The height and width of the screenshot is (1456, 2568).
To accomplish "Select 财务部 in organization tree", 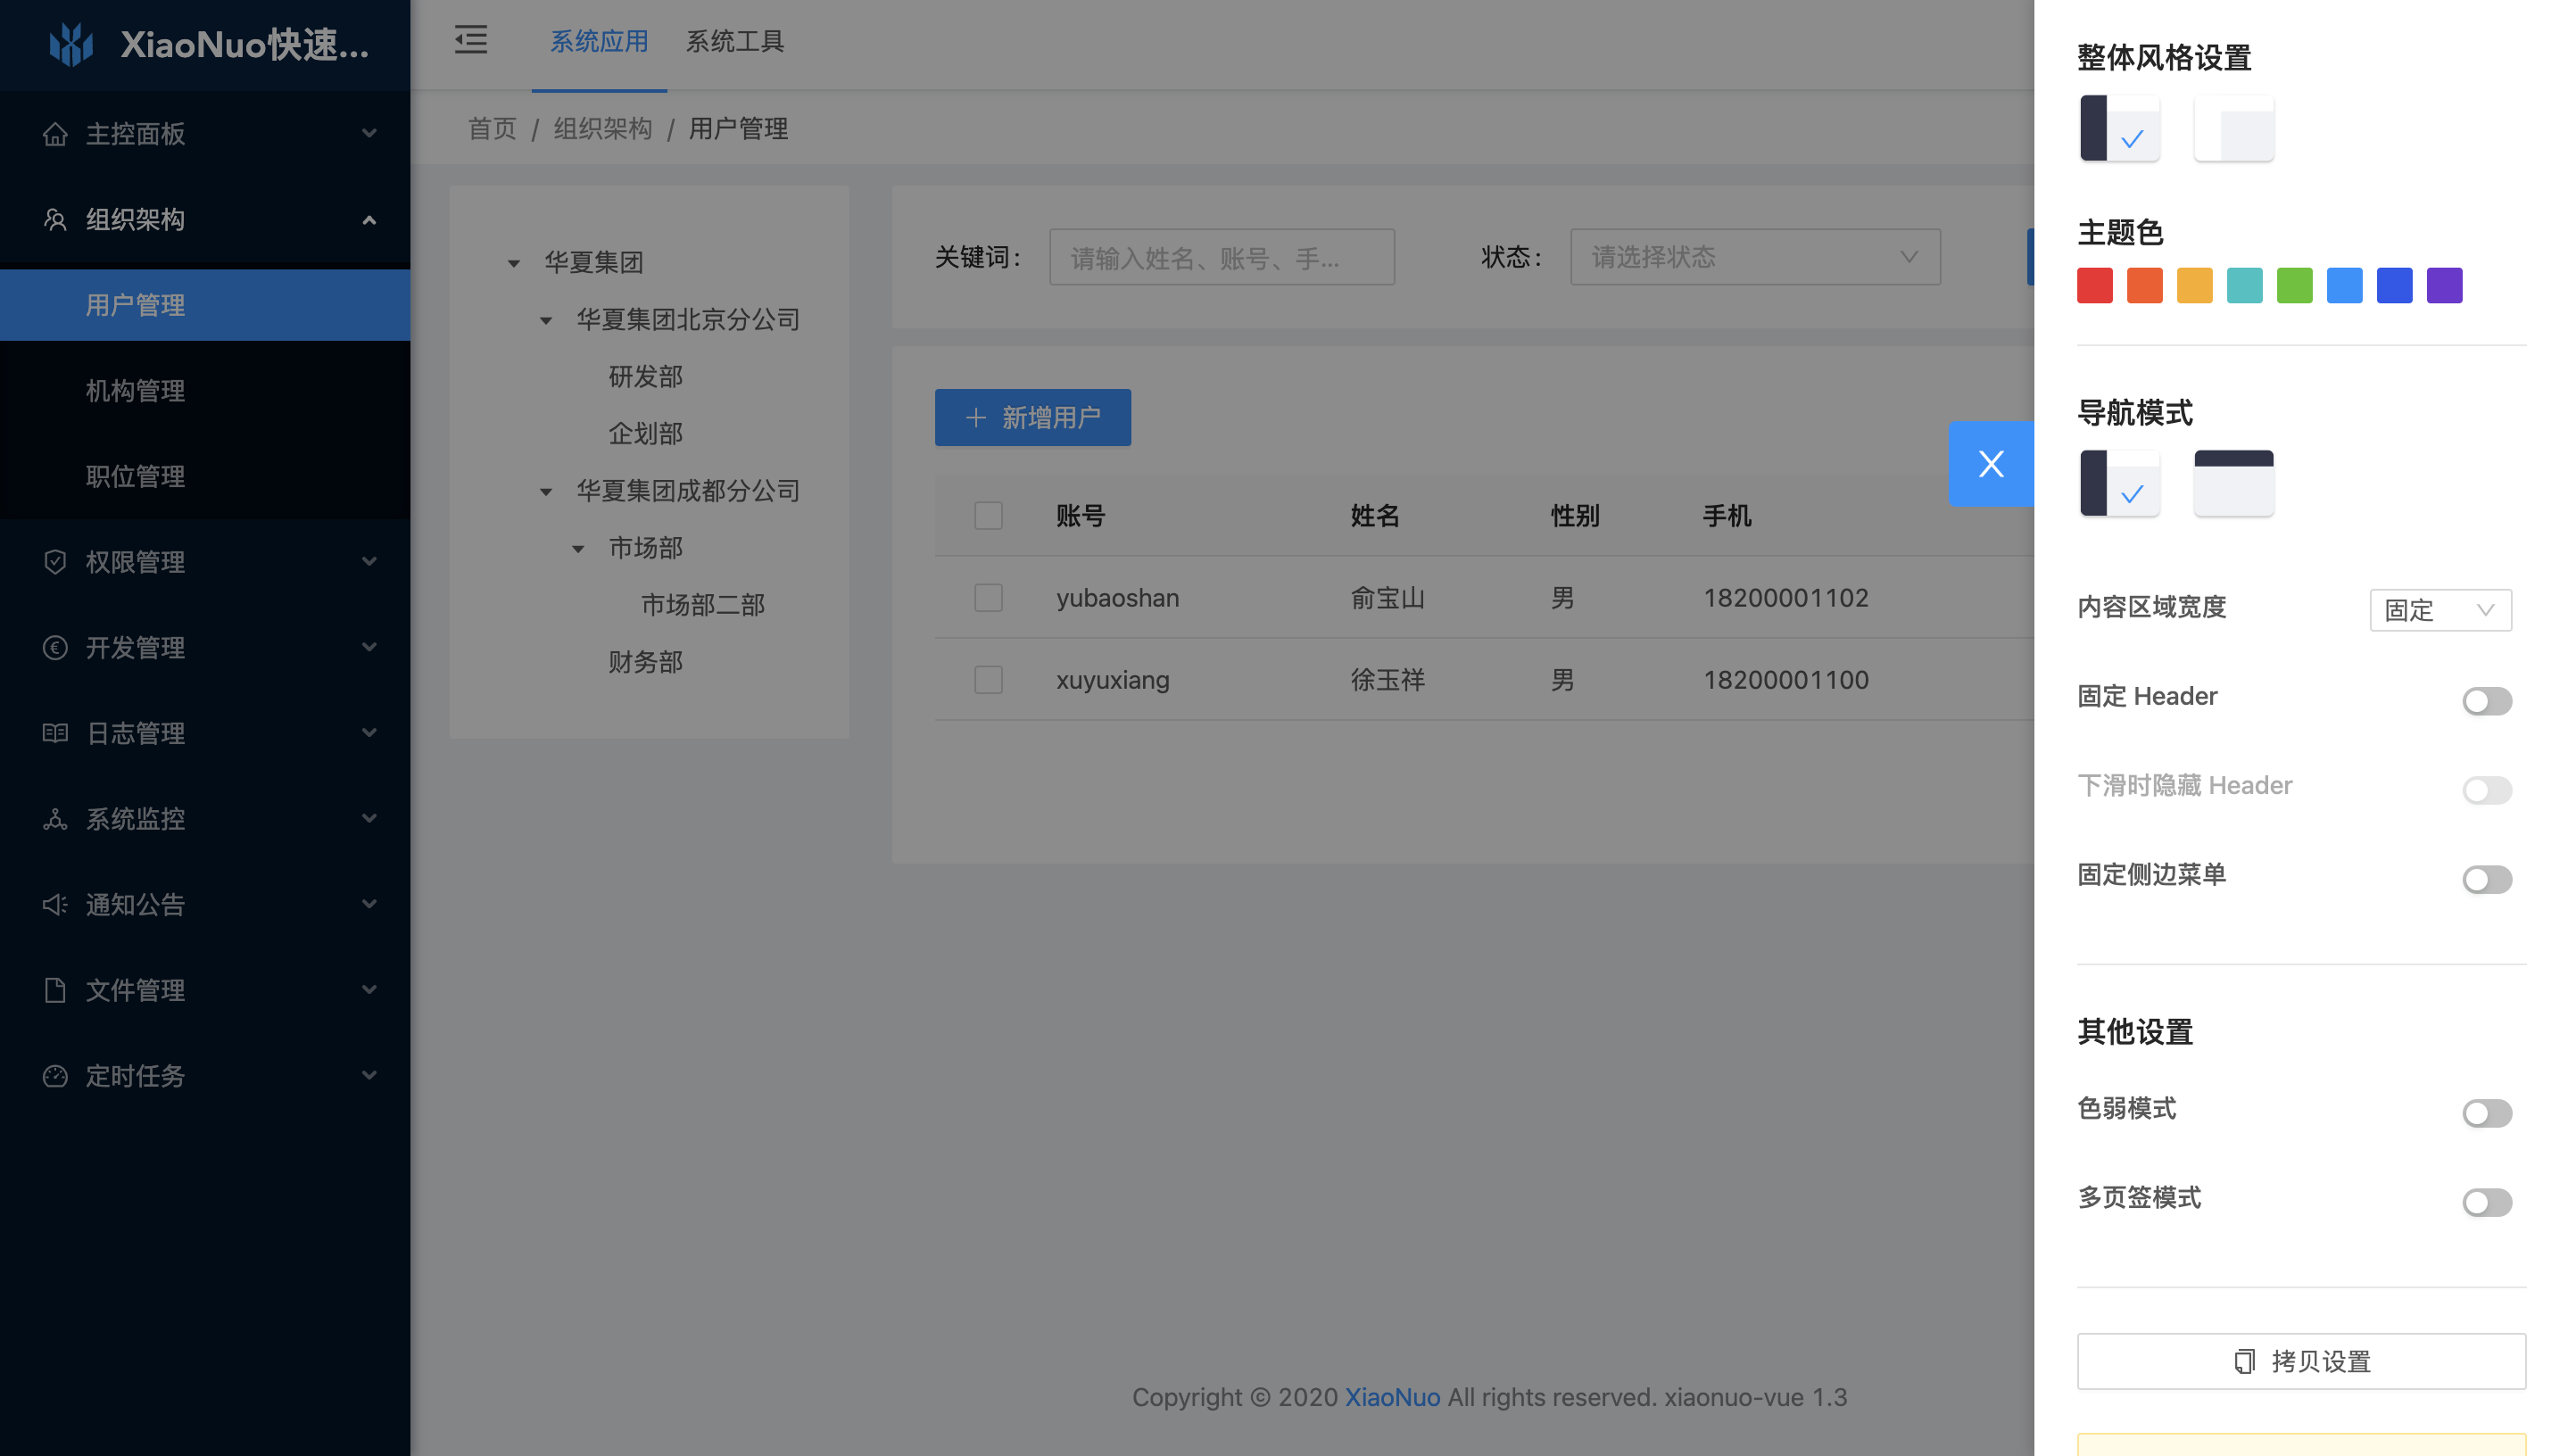I will 645,662.
